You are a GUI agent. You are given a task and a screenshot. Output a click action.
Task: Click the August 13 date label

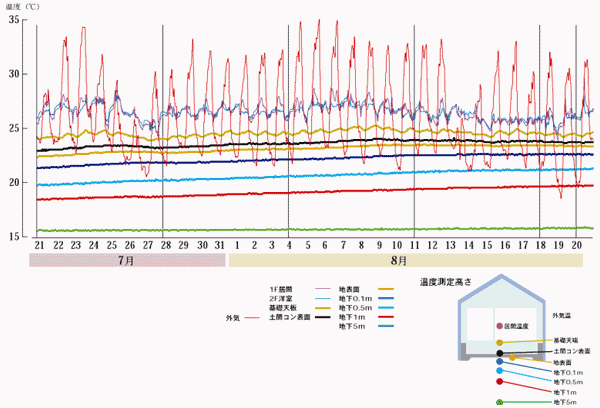coord(451,245)
